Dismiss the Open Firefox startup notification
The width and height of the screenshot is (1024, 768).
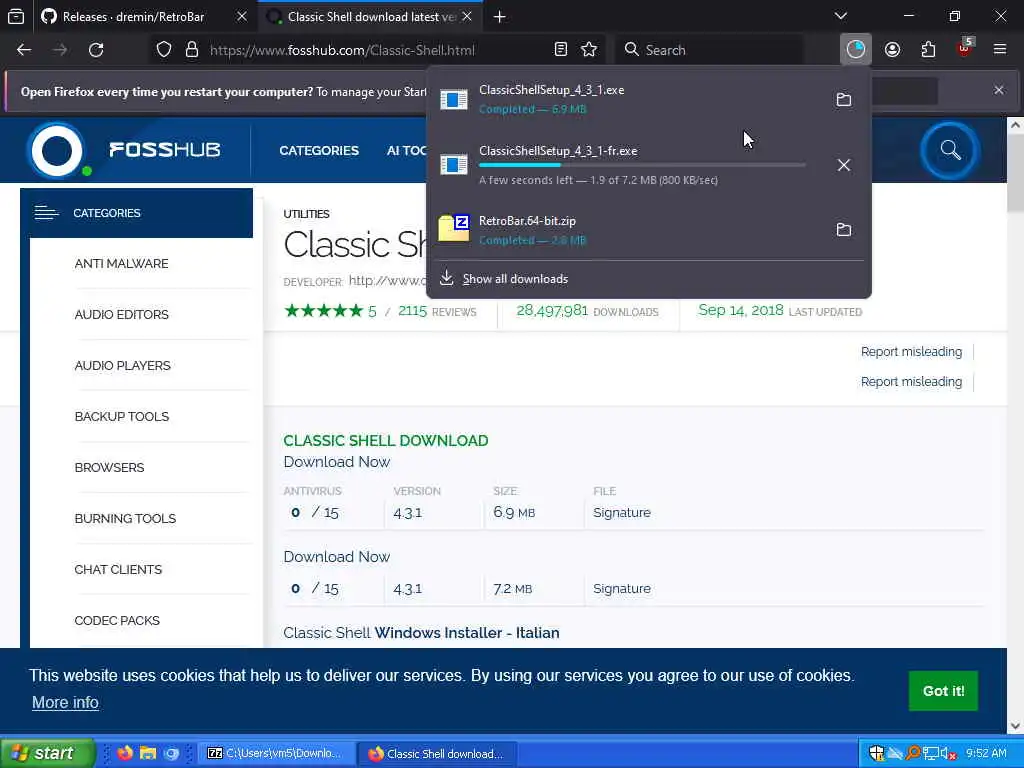(999, 90)
